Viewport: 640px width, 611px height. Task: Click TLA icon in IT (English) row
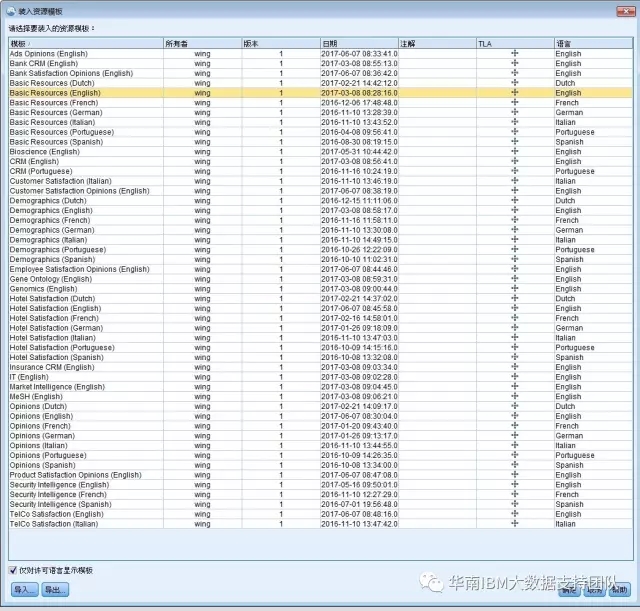click(515, 377)
